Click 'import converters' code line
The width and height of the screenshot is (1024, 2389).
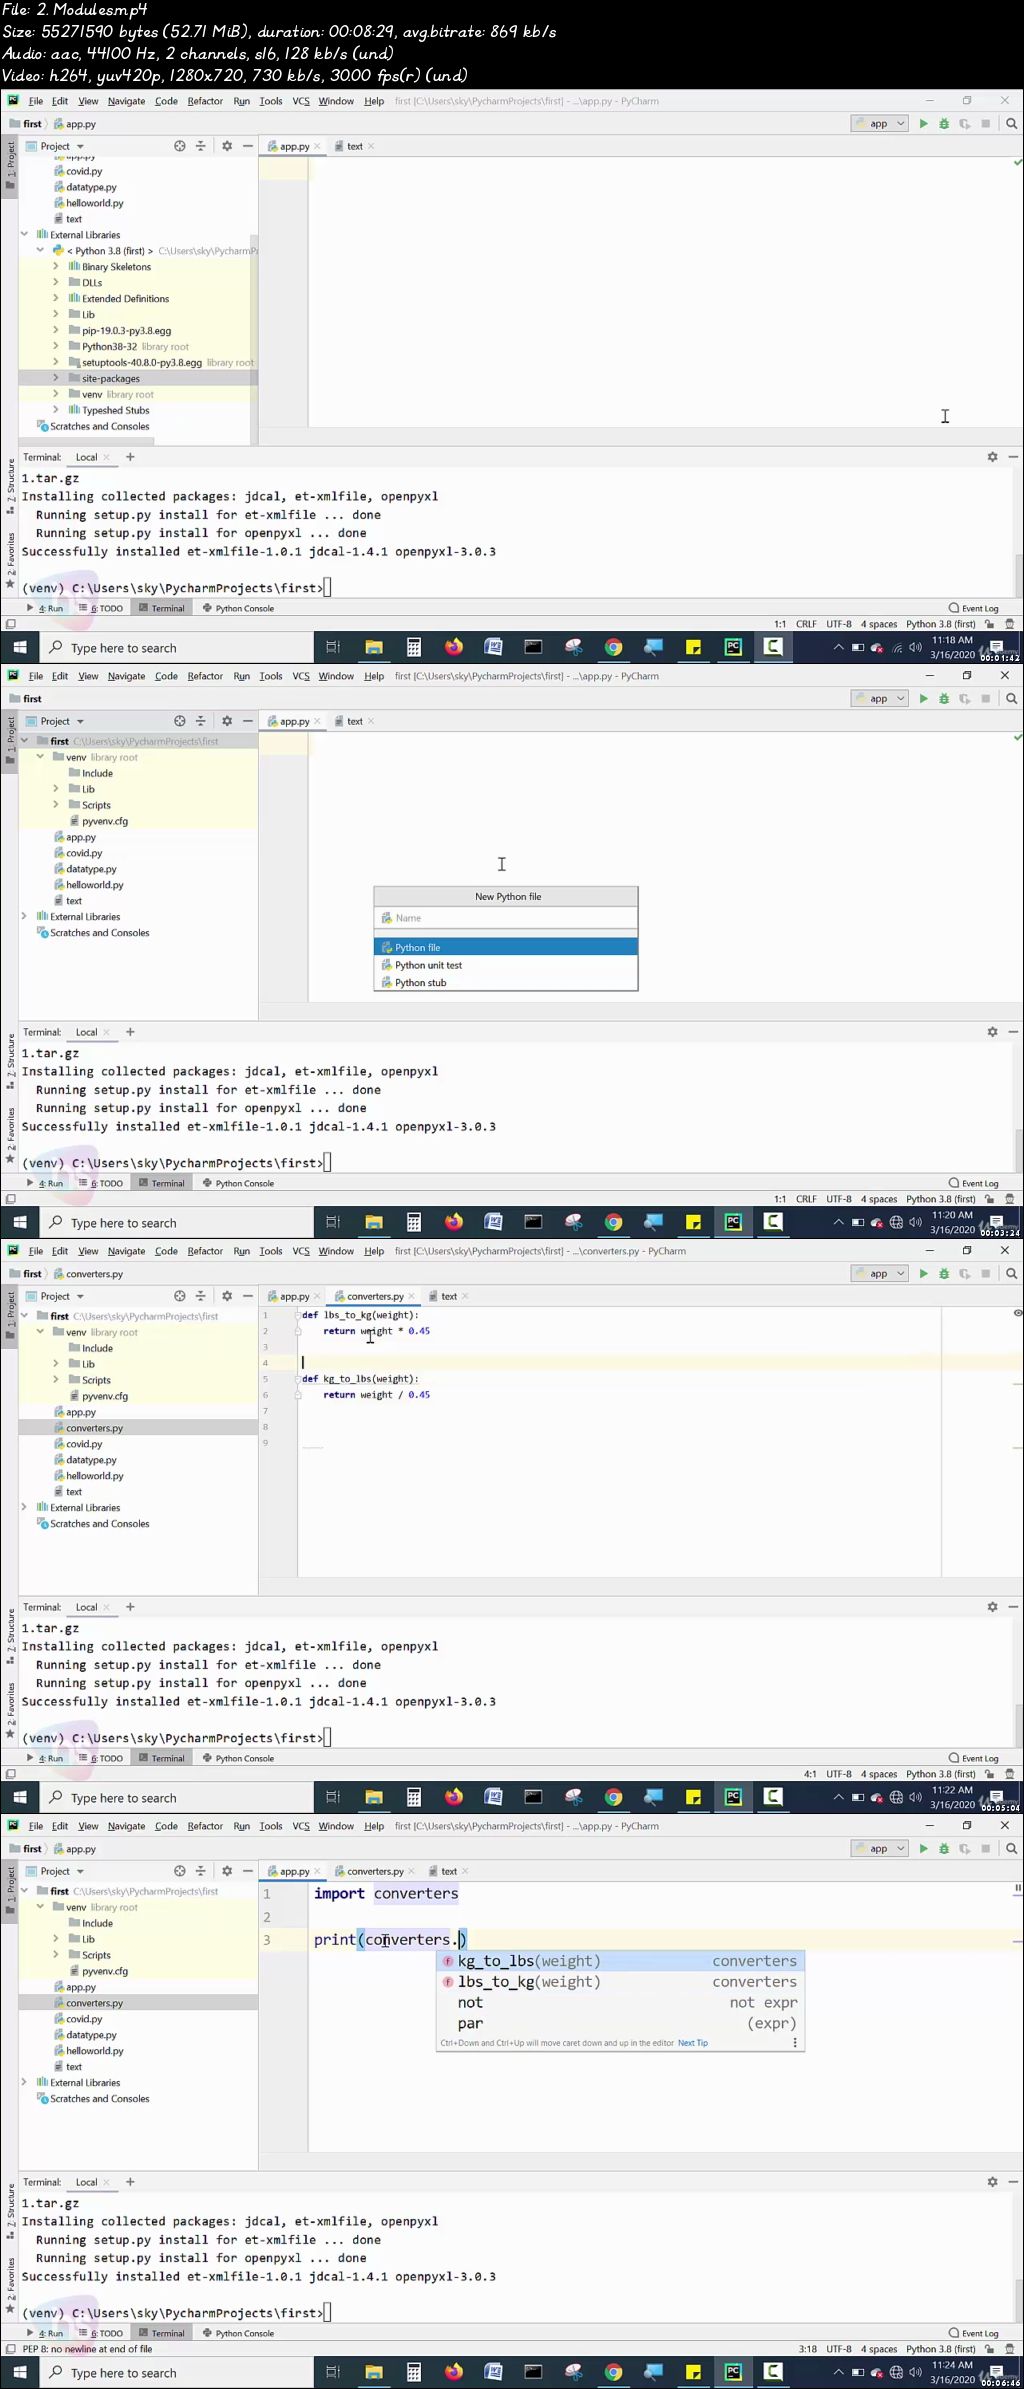pyautogui.click(x=386, y=1893)
